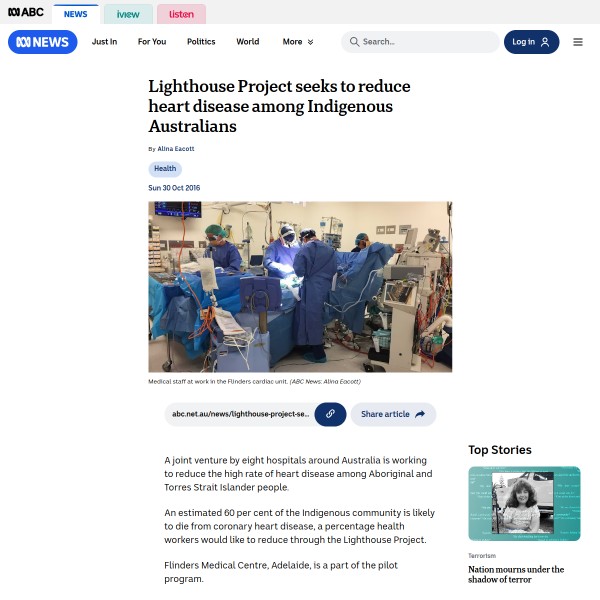
Task: Open the Top Stories thumbnail image
Action: pyautogui.click(x=524, y=504)
